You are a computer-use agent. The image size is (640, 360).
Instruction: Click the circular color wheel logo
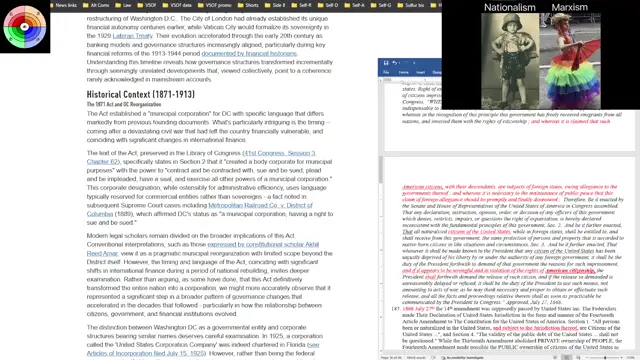[24, 27]
